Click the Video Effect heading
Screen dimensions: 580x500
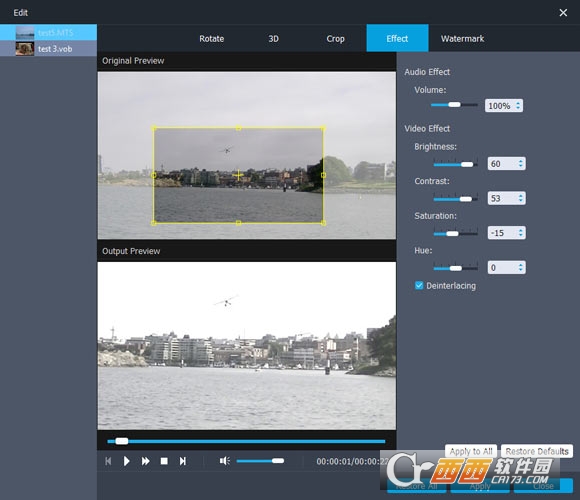427,128
